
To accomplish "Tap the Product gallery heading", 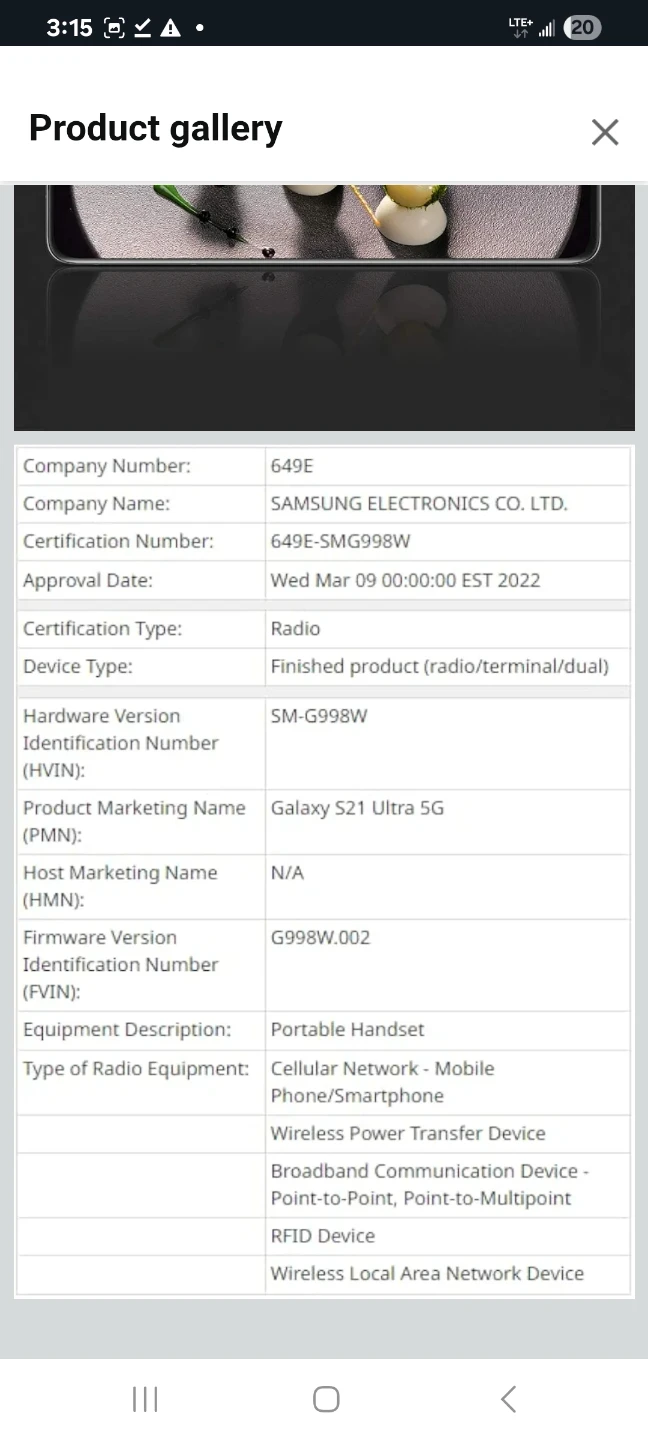I will tap(156, 128).
